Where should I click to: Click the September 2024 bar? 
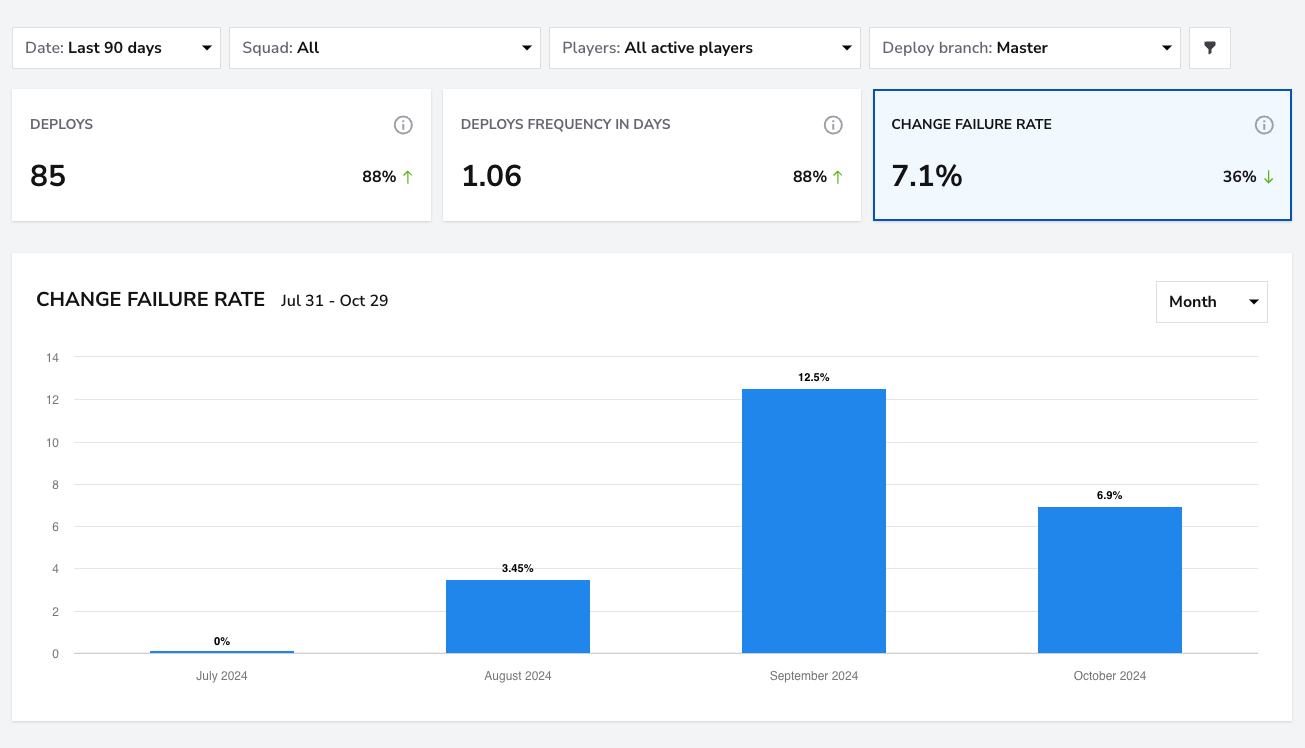(814, 521)
